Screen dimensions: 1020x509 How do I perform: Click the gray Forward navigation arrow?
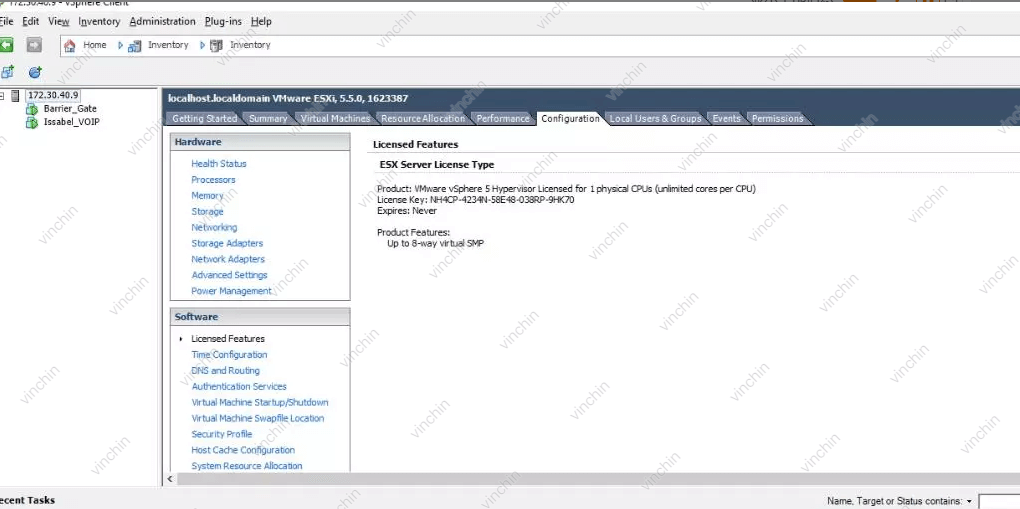click(34, 45)
